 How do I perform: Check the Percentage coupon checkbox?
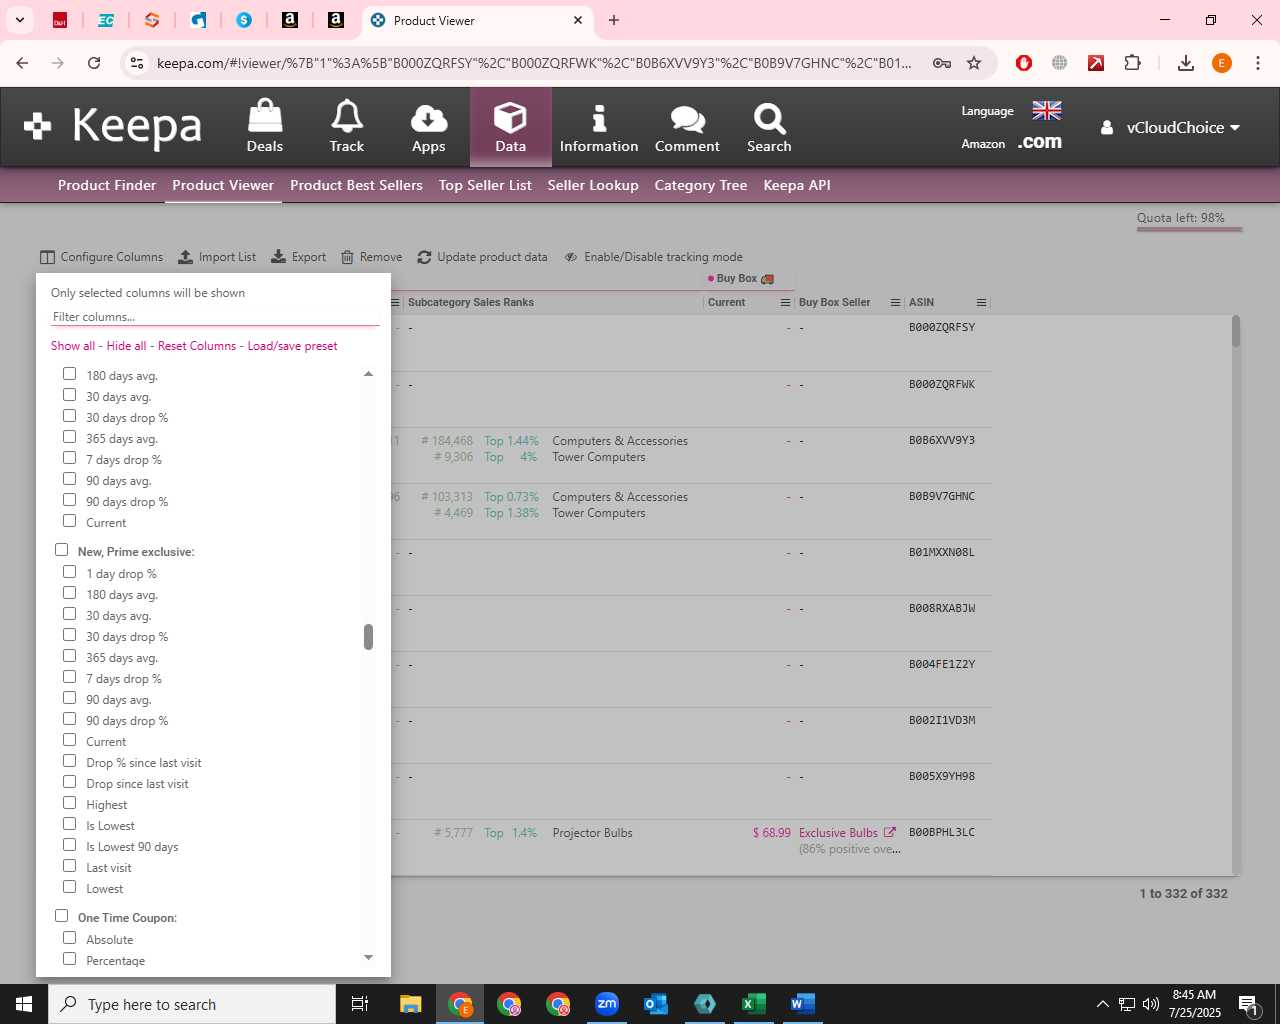[x=70, y=959]
